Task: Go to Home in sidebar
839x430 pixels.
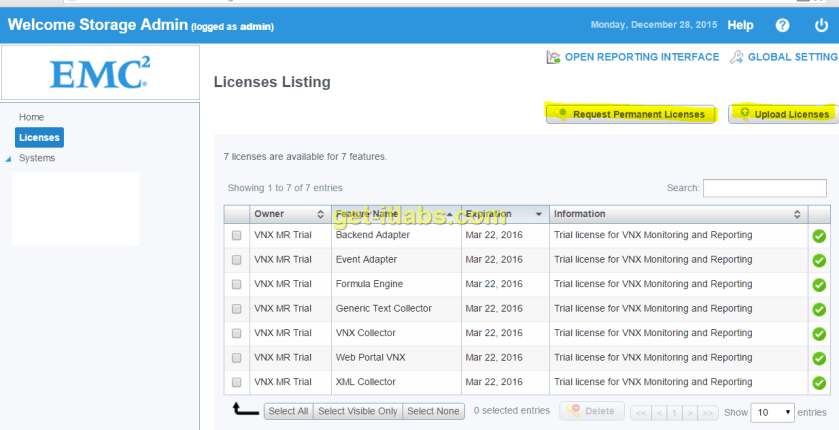Action: point(32,117)
